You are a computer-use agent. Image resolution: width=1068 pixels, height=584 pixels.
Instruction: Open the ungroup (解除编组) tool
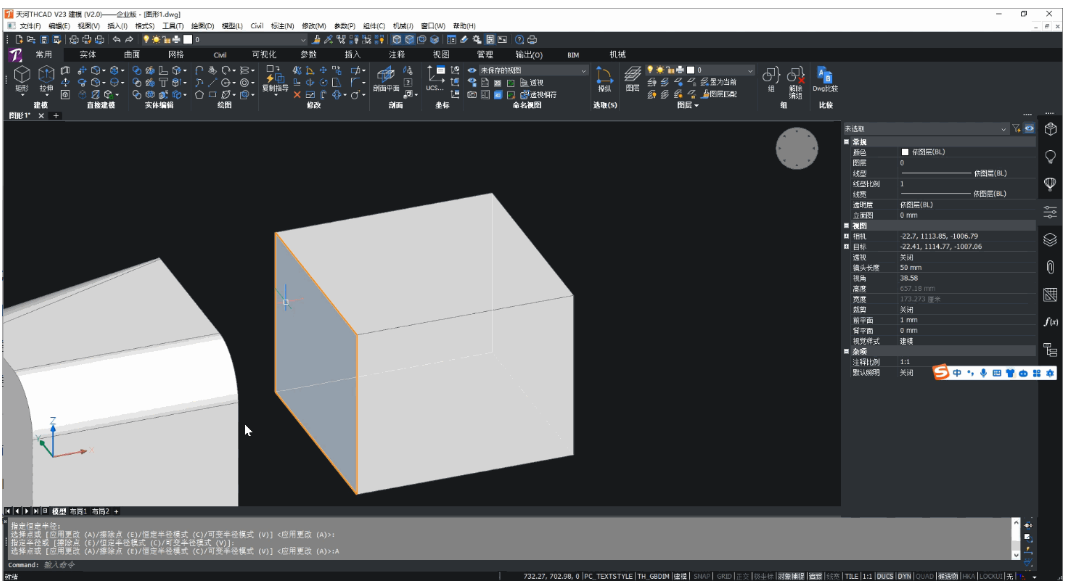coord(796,82)
